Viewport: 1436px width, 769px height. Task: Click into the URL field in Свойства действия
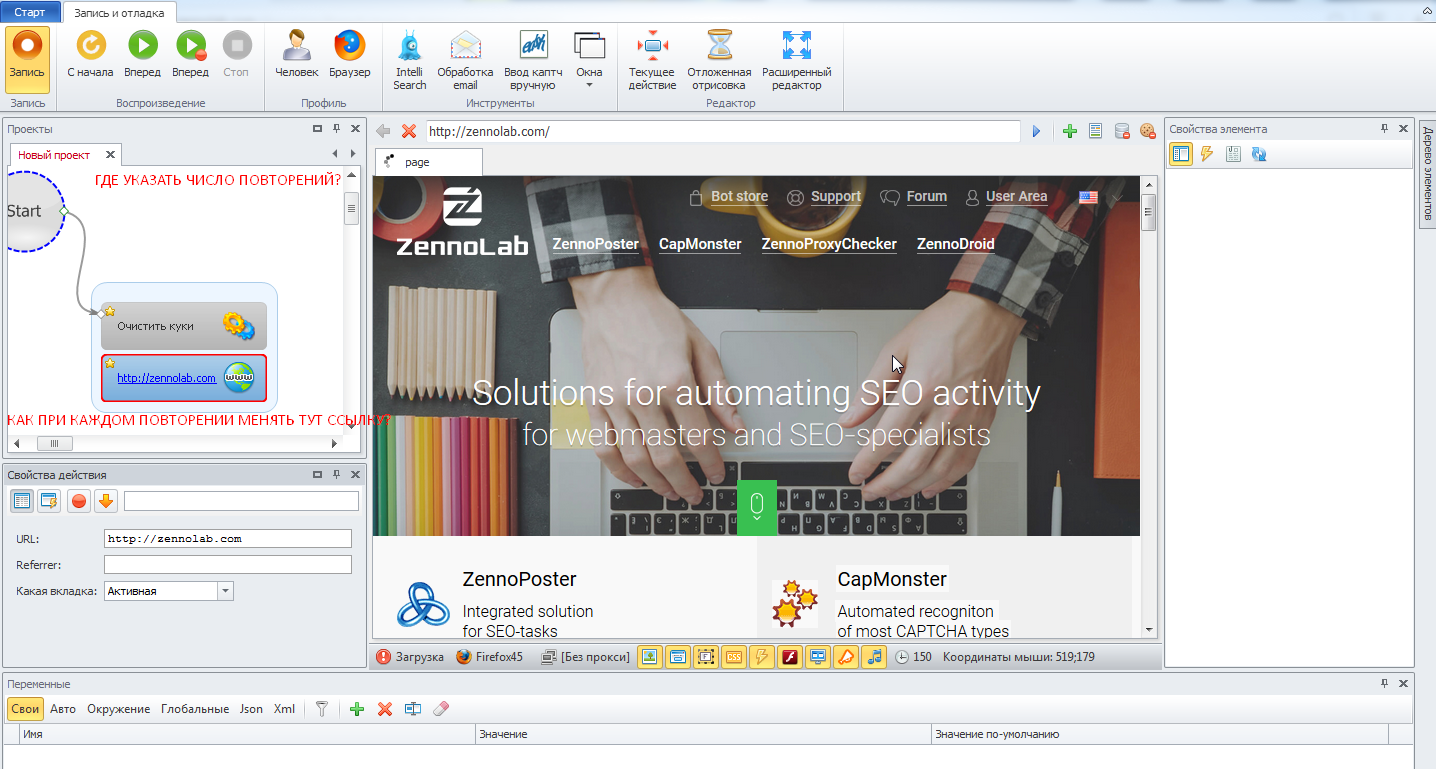pos(228,539)
